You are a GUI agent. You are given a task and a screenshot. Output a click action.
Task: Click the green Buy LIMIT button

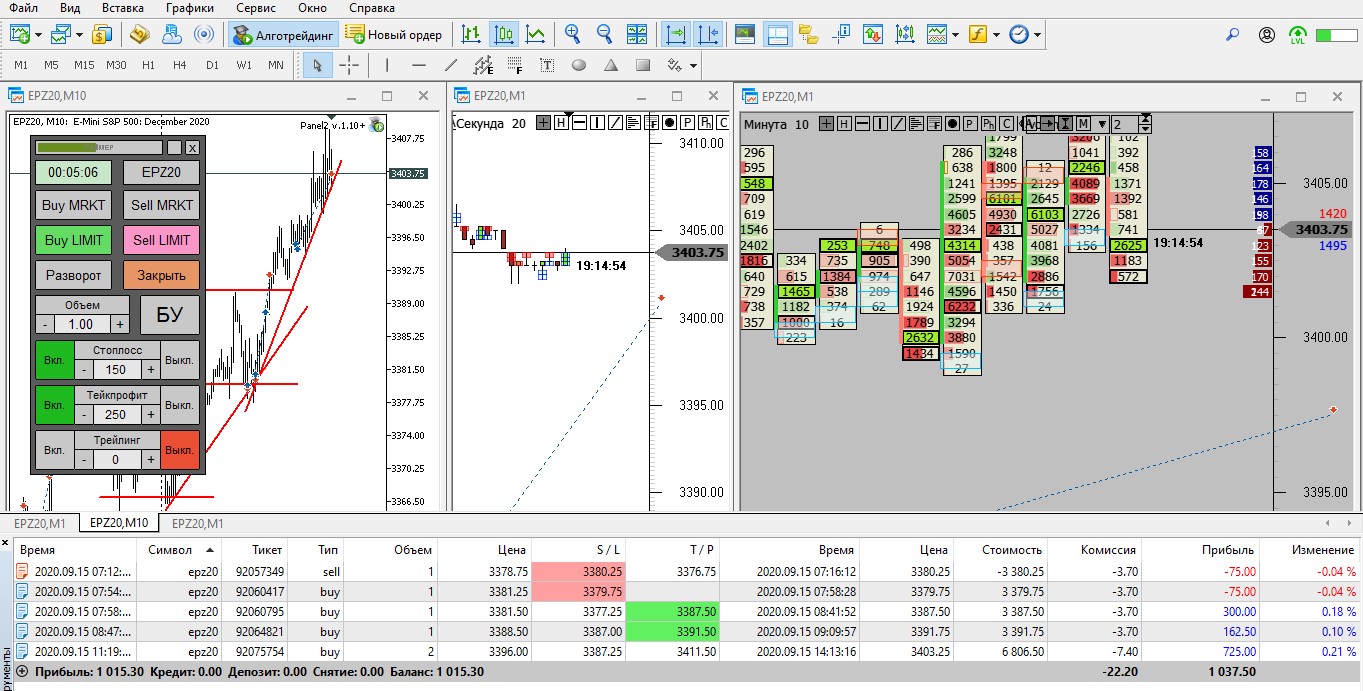click(x=73, y=240)
